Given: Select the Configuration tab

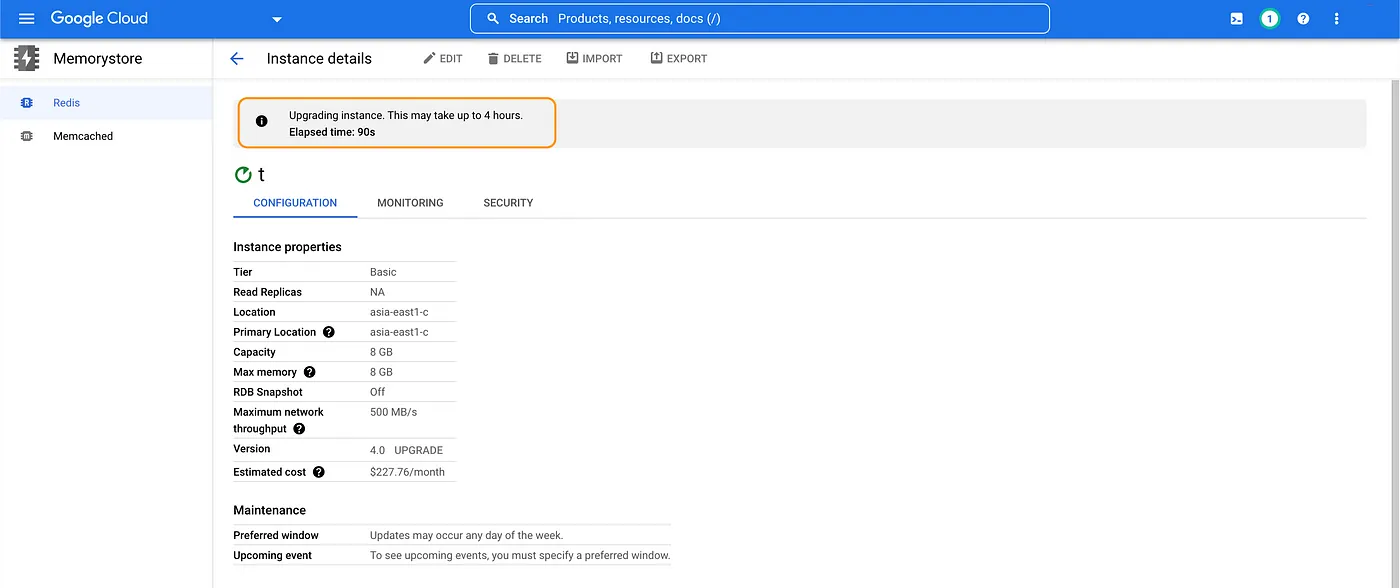Looking at the screenshot, I should tap(295, 203).
